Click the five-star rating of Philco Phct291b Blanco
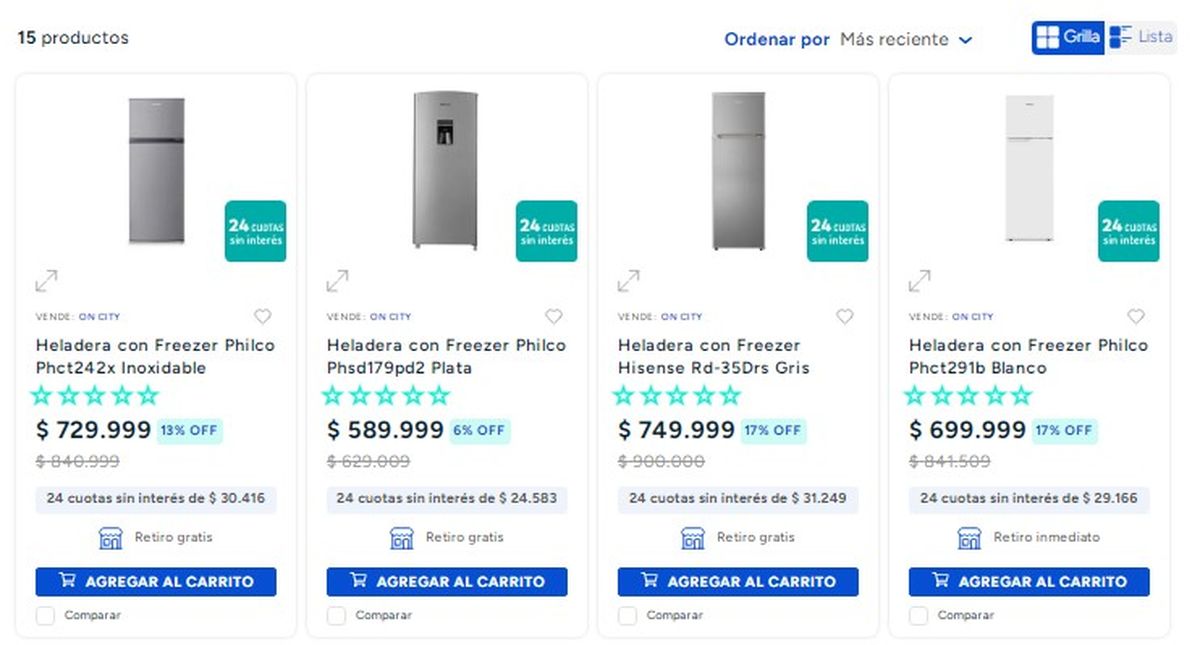The width and height of the screenshot is (1200, 645). pyautogui.click(x=967, y=396)
